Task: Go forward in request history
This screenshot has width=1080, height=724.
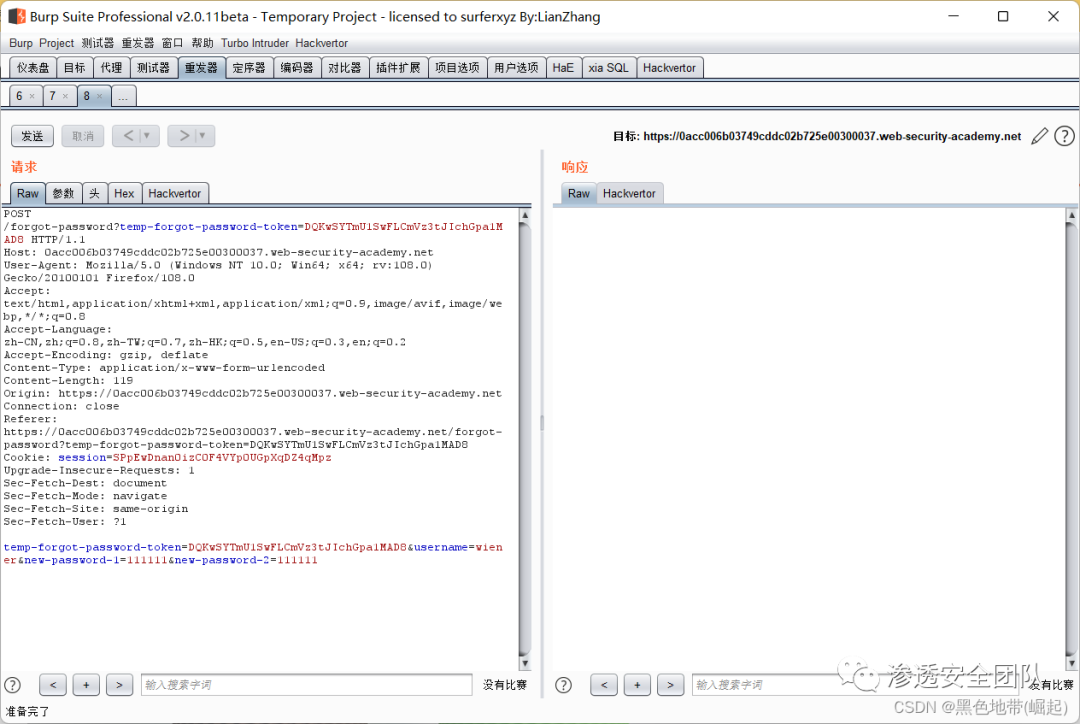Action: [x=184, y=136]
